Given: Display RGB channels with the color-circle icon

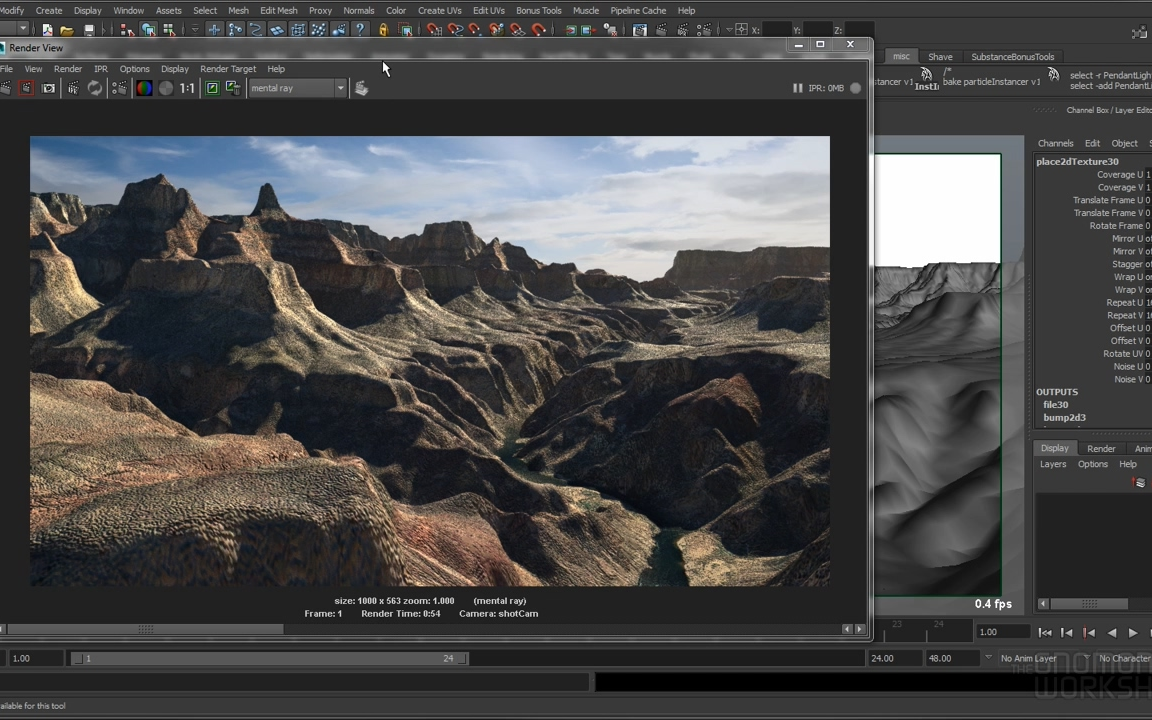Looking at the screenshot, I should [x=144, y=88].
